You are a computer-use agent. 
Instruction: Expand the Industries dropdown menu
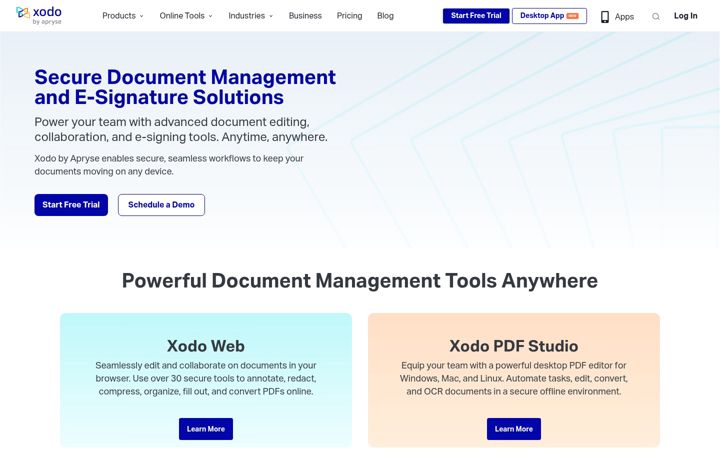[x=251, y=16]
